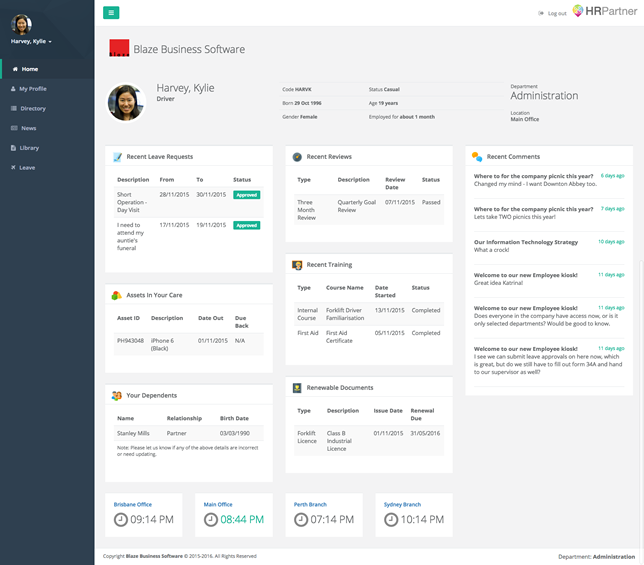Open the Brisbane Office link
The image size is (644, 565).
point(133,505)
